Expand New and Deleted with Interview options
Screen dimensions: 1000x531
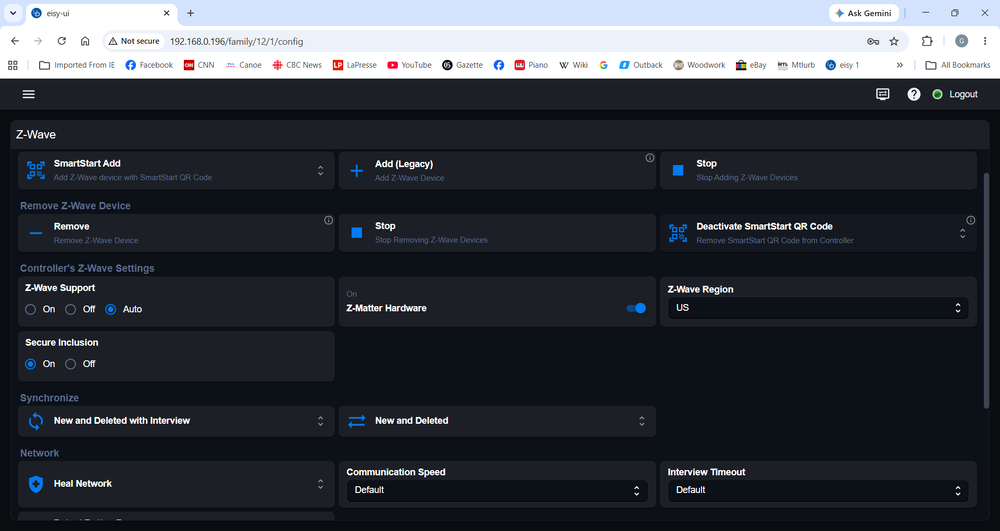coord(320,421)
